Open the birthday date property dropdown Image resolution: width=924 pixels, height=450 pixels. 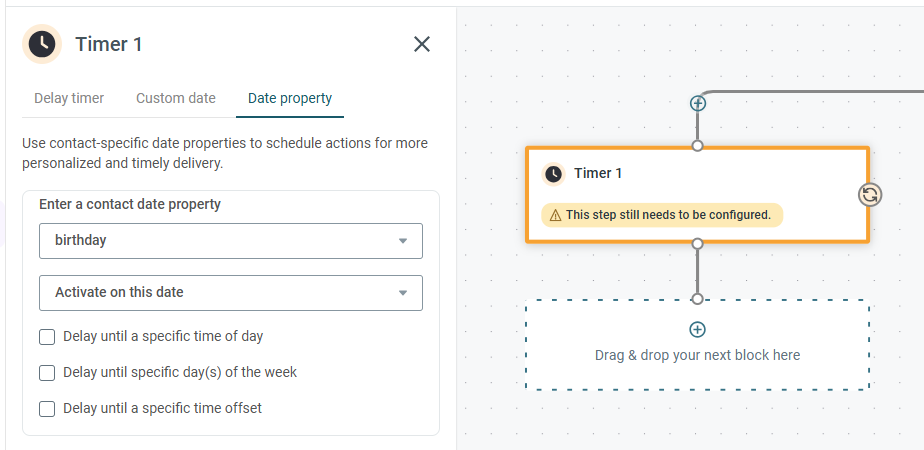[231, 240]
